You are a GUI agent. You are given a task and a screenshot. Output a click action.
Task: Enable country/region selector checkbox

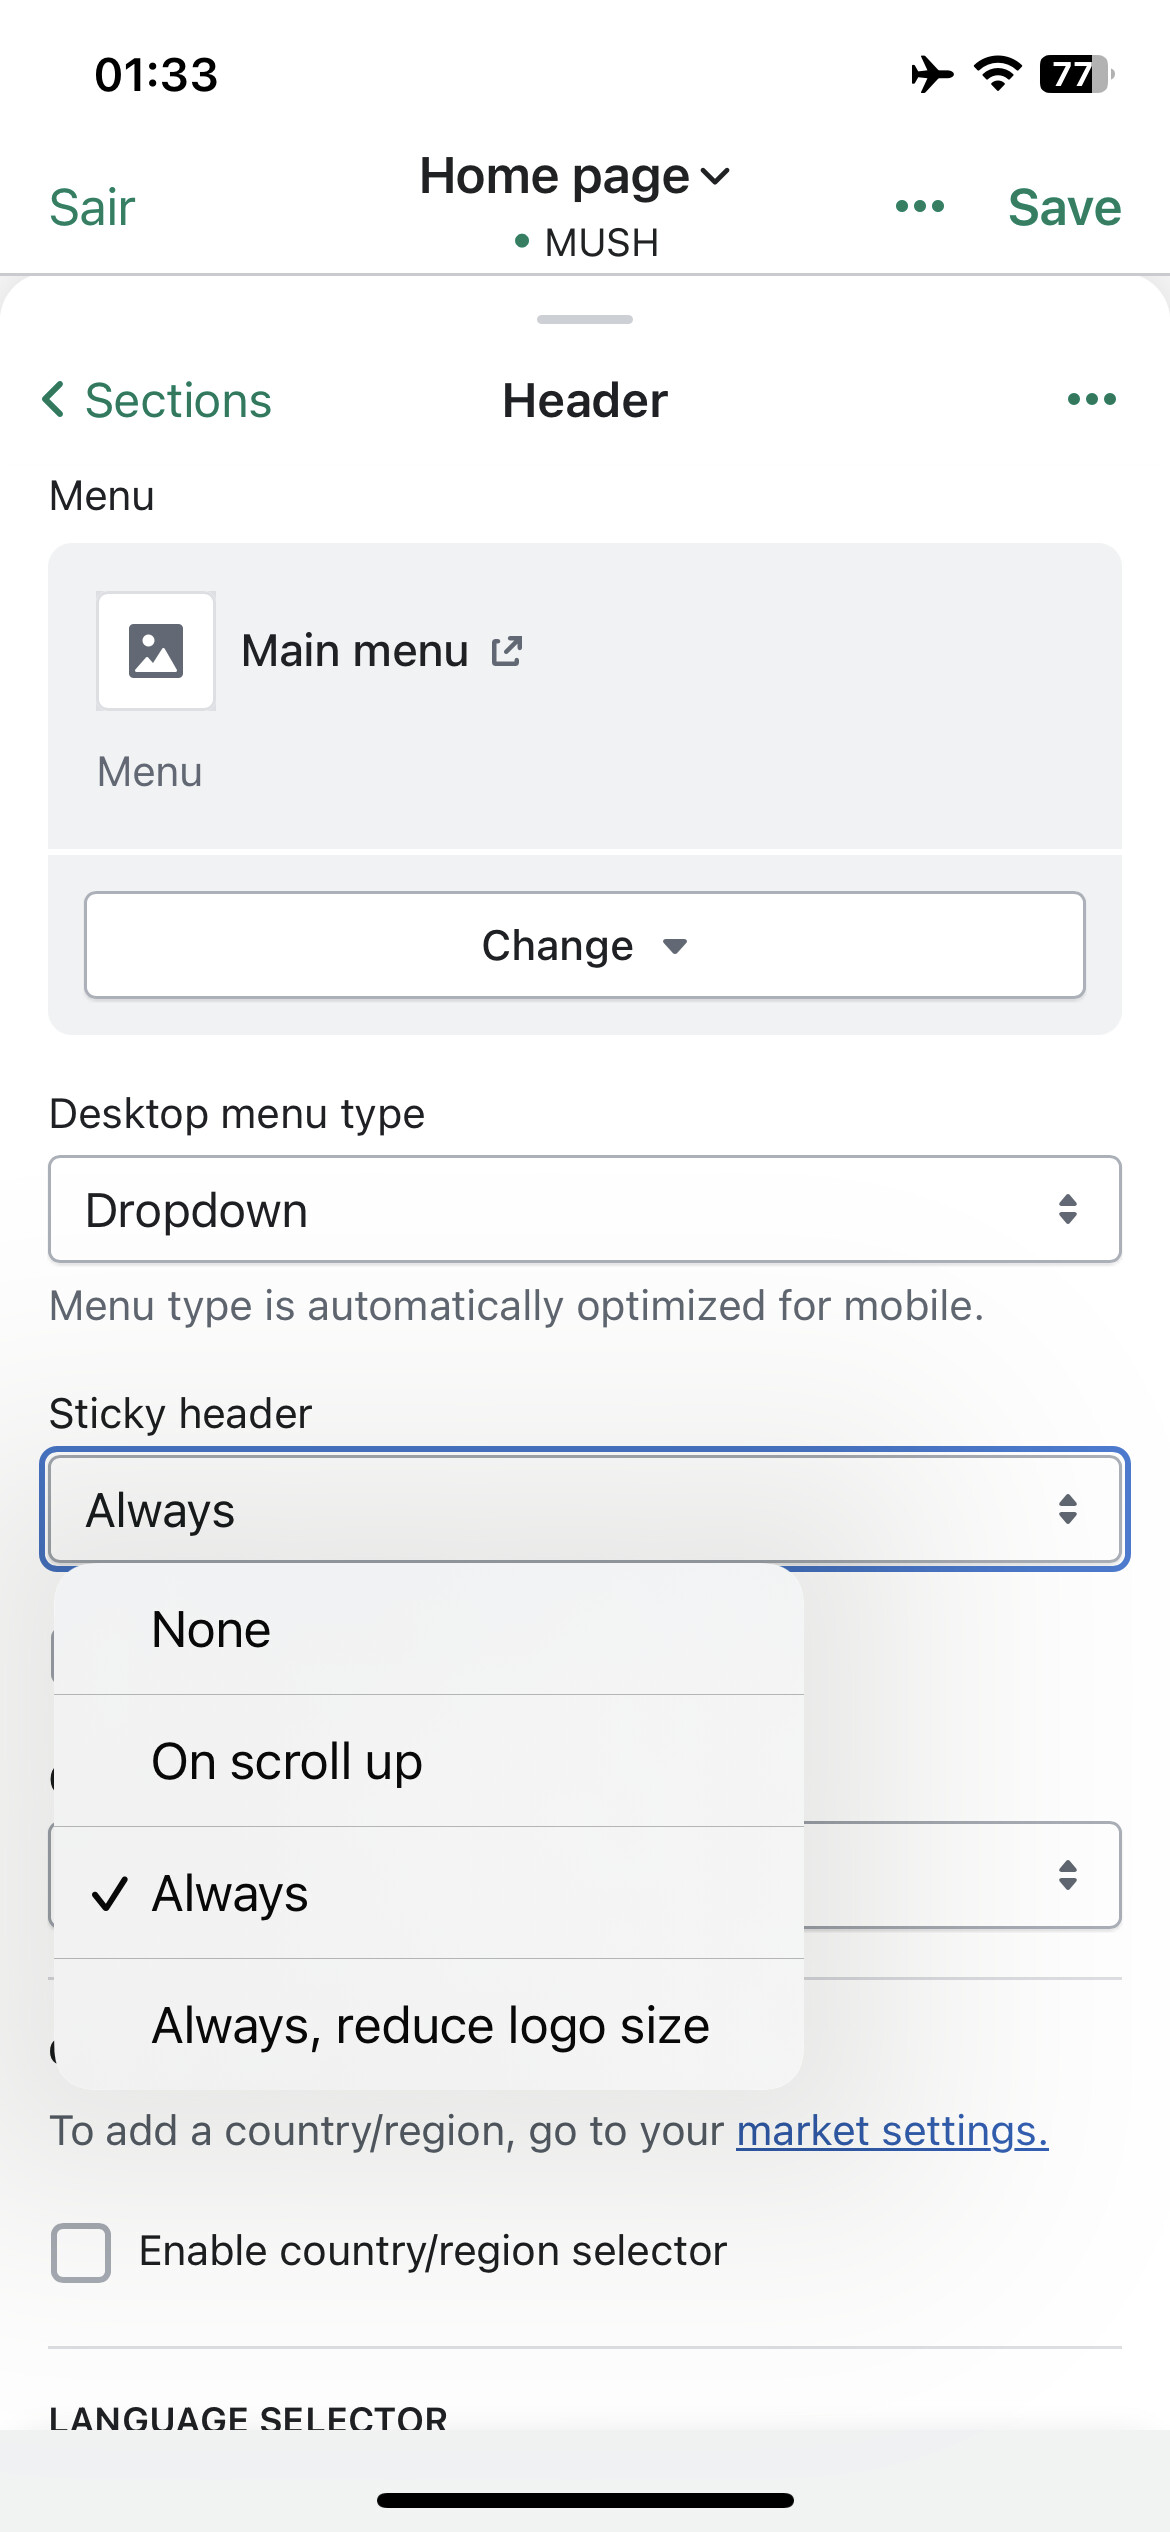pos(81,2252)
